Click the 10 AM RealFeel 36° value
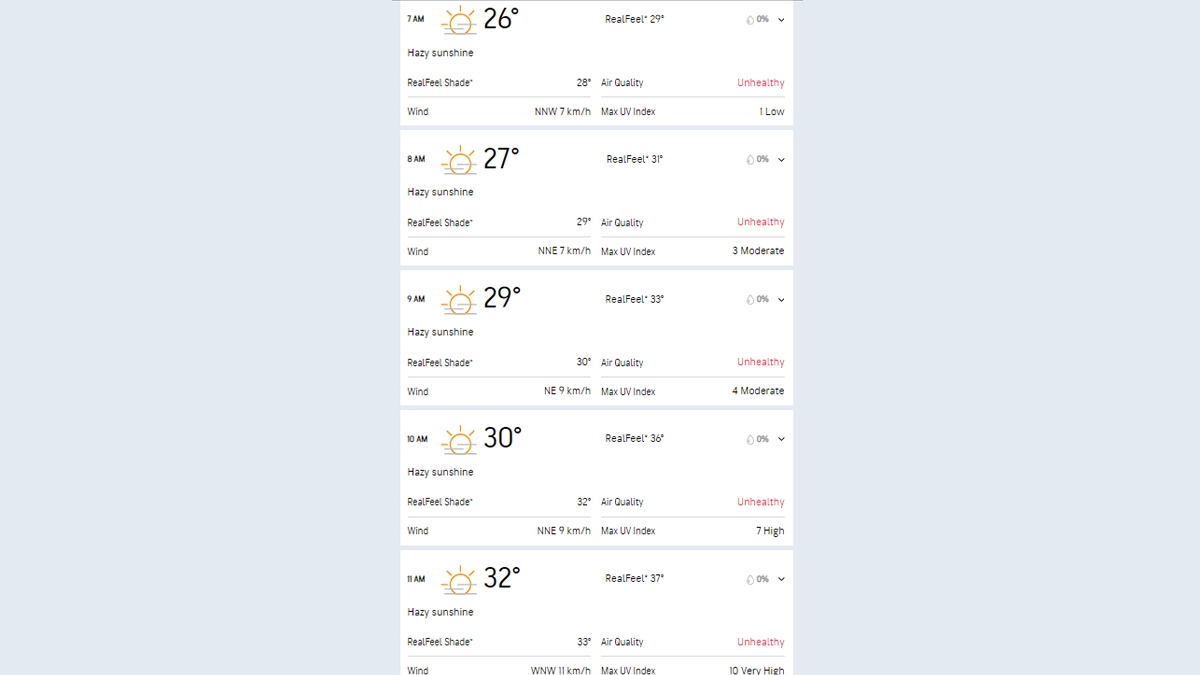Screen dimensions: 1200x675 (x=634, y=439)
